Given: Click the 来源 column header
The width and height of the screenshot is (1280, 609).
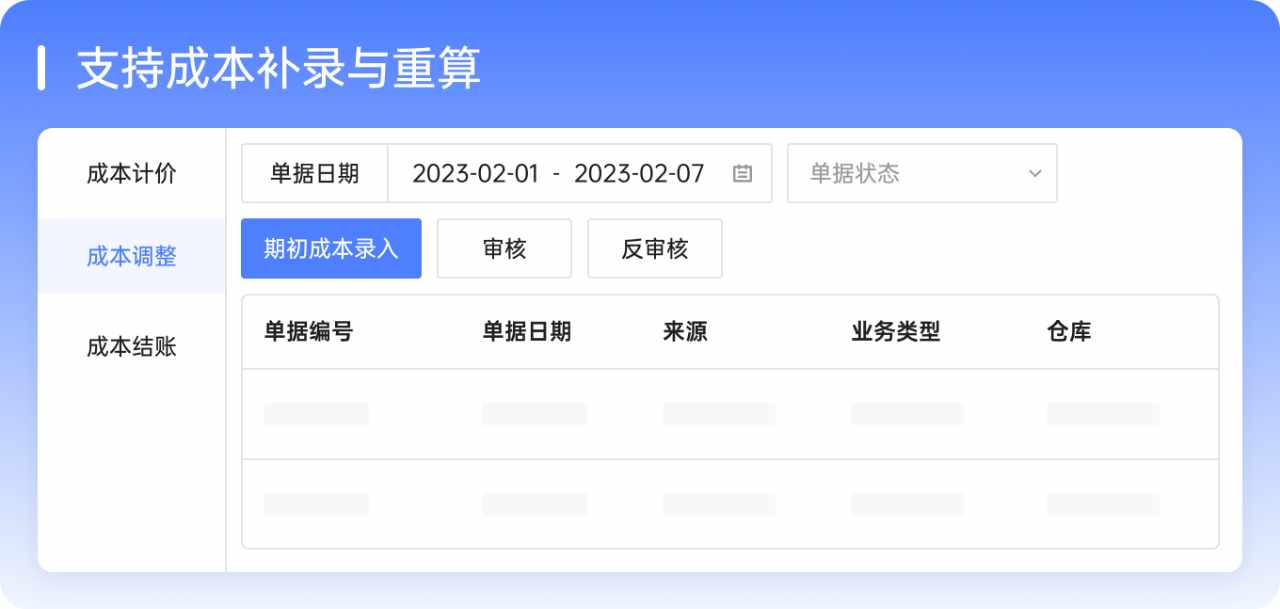Looking at the screenshot, I should [x=685, y=332].
